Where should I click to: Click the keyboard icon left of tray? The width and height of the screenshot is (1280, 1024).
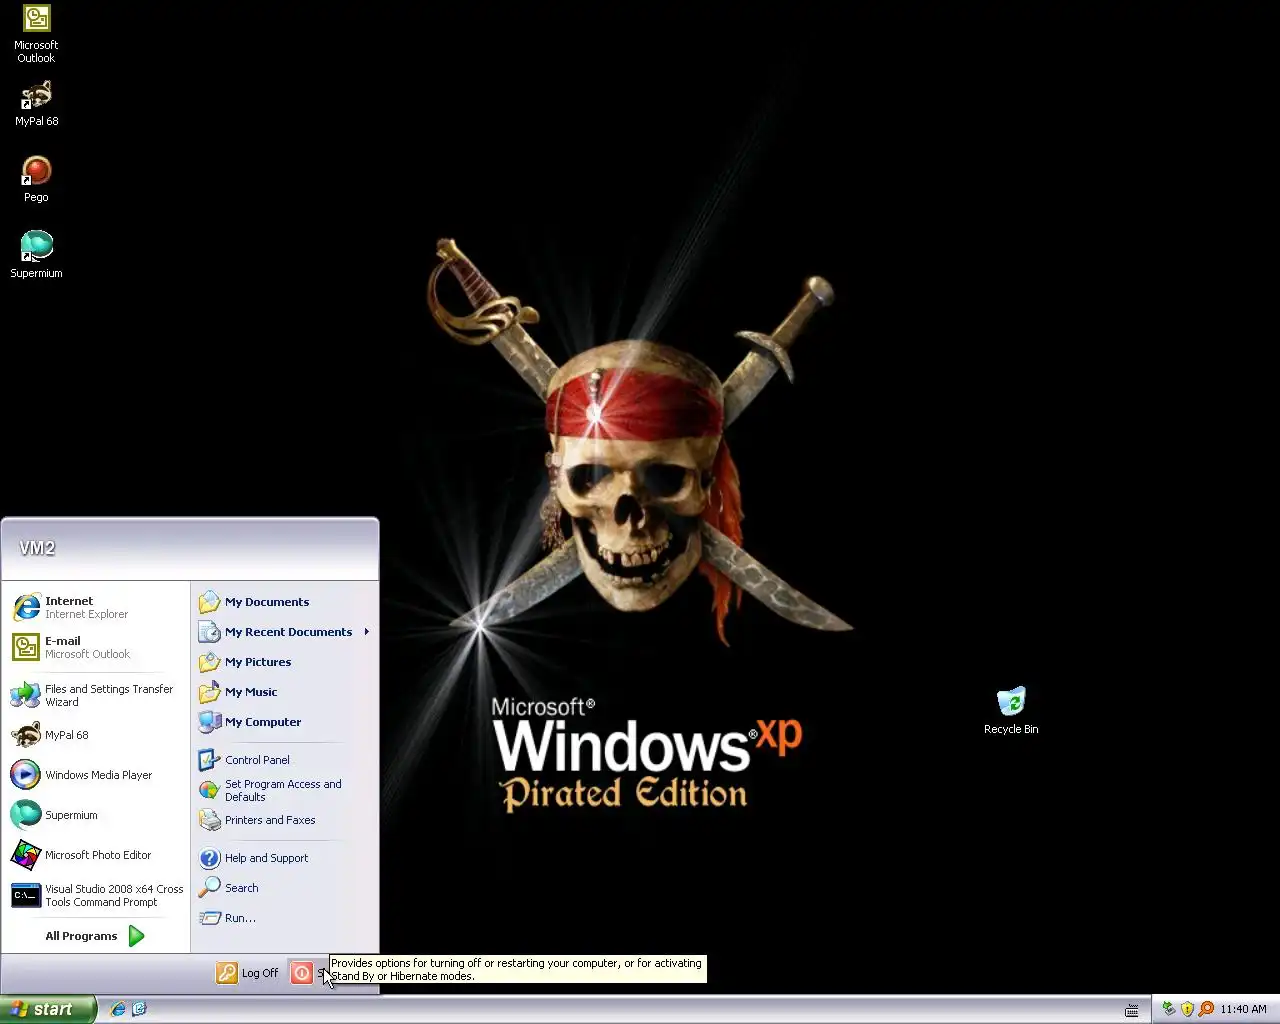[x=1132, y=1010]
